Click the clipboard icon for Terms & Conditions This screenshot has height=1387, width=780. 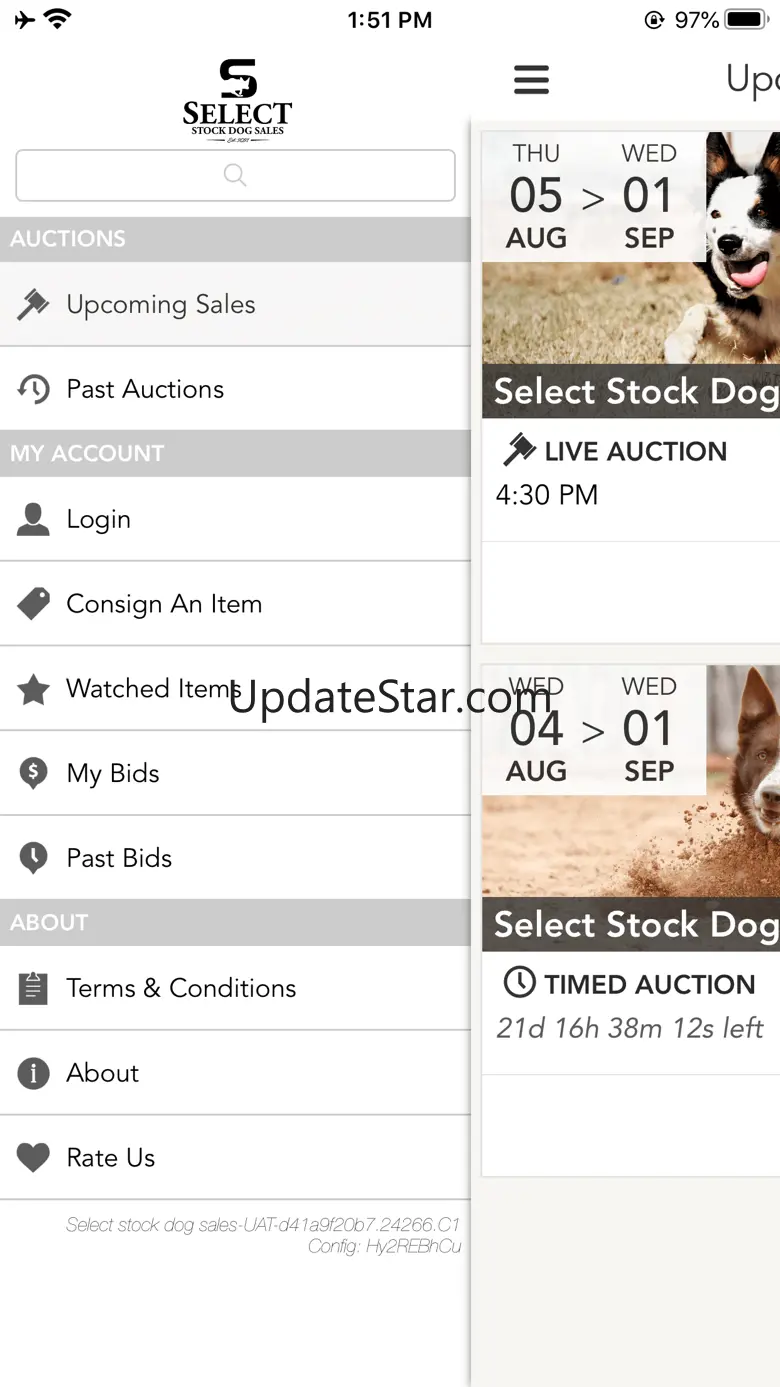[x=33, y=988]
